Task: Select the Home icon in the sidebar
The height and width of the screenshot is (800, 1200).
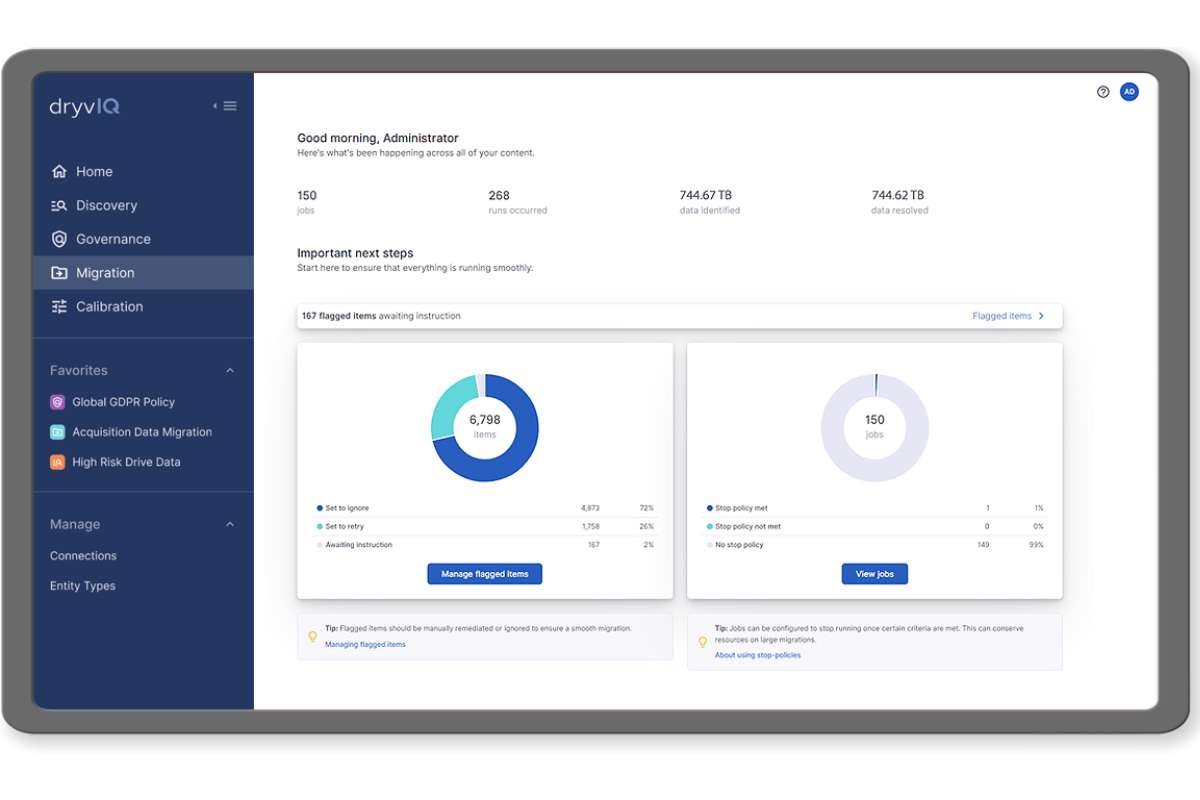Action: pos(60,171)
